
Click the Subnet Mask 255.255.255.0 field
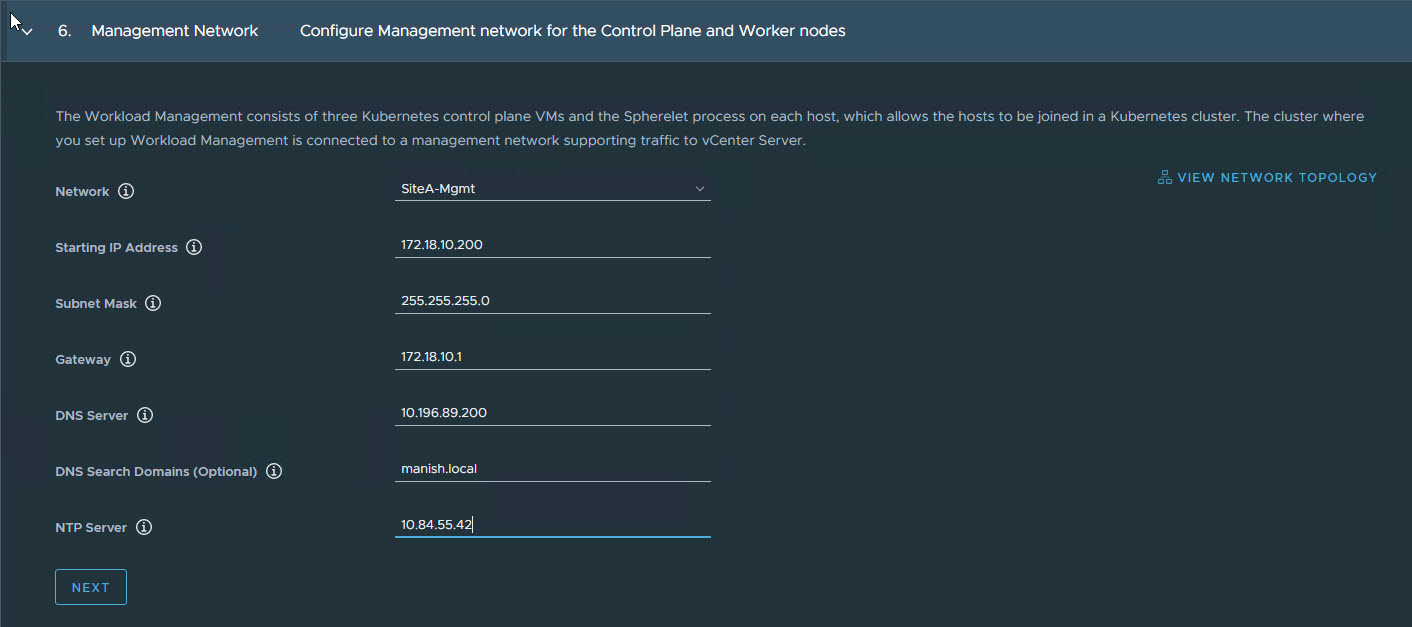552,301
